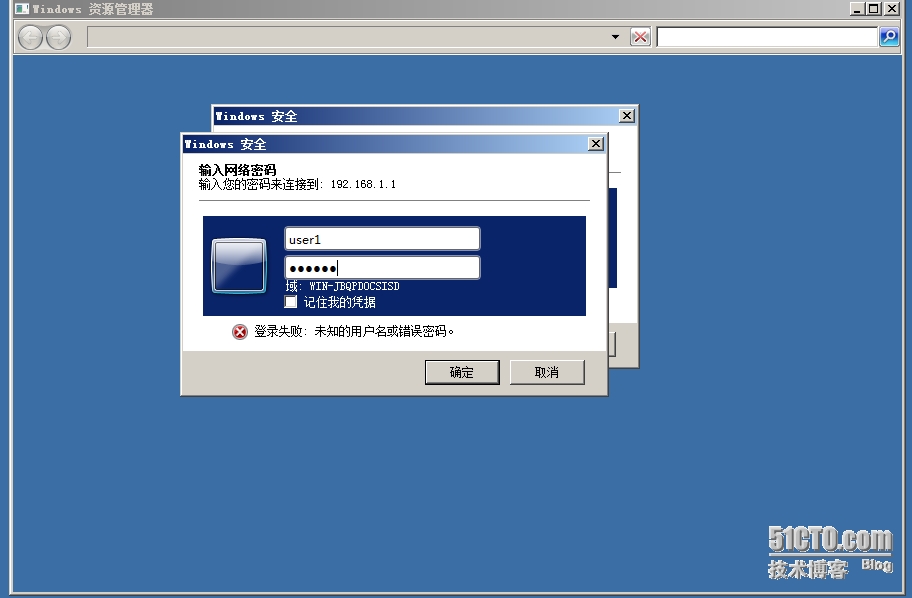912x598 pixels.
Task: Maximize the Windows 资源管理器 window
Action: (x=874, y=9)
